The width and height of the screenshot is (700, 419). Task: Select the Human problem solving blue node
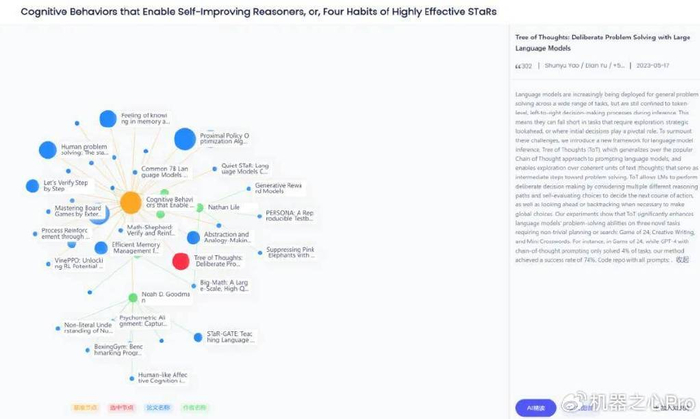pyautogui.click(x=48, y=150)
